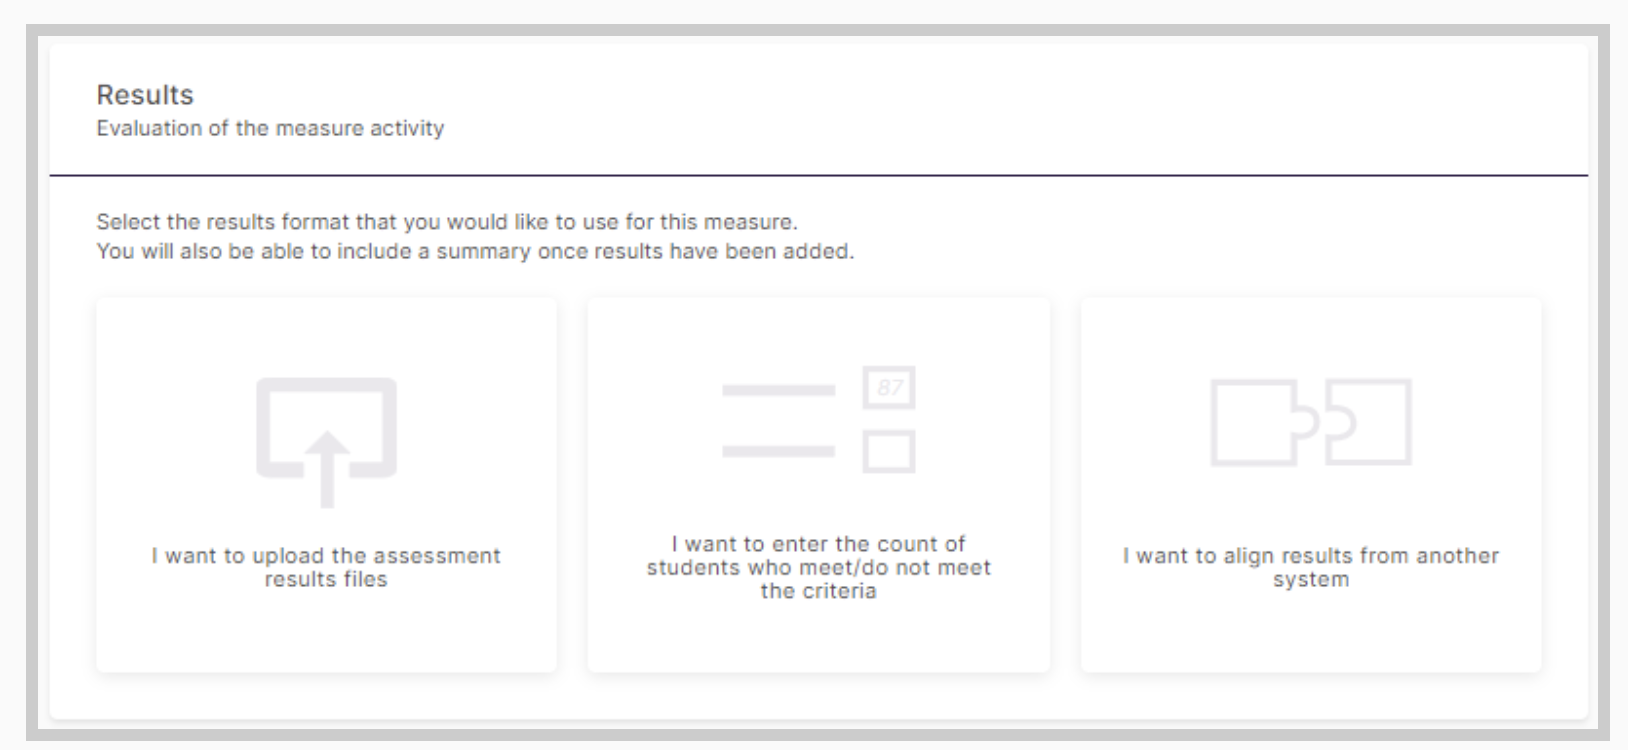This screenshot has height=750, width=1628.
Task: Choose the align from another system card
Action: click(1311, 484)
